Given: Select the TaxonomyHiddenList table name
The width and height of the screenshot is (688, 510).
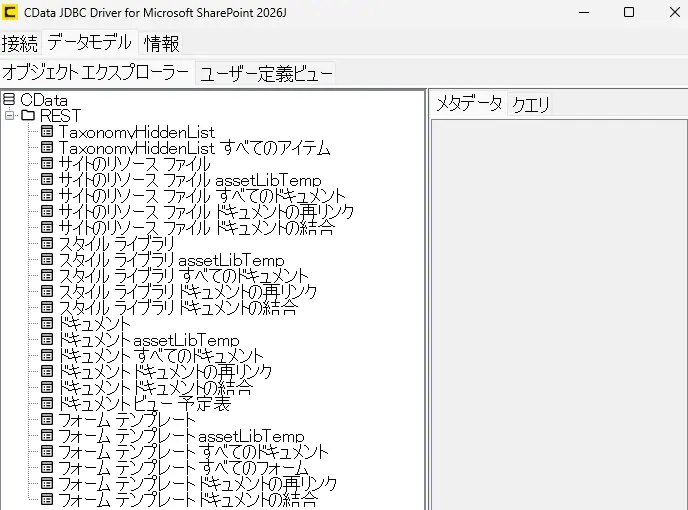Looking at the screenshot, I should pyautogui.click(x=137, y=132).
